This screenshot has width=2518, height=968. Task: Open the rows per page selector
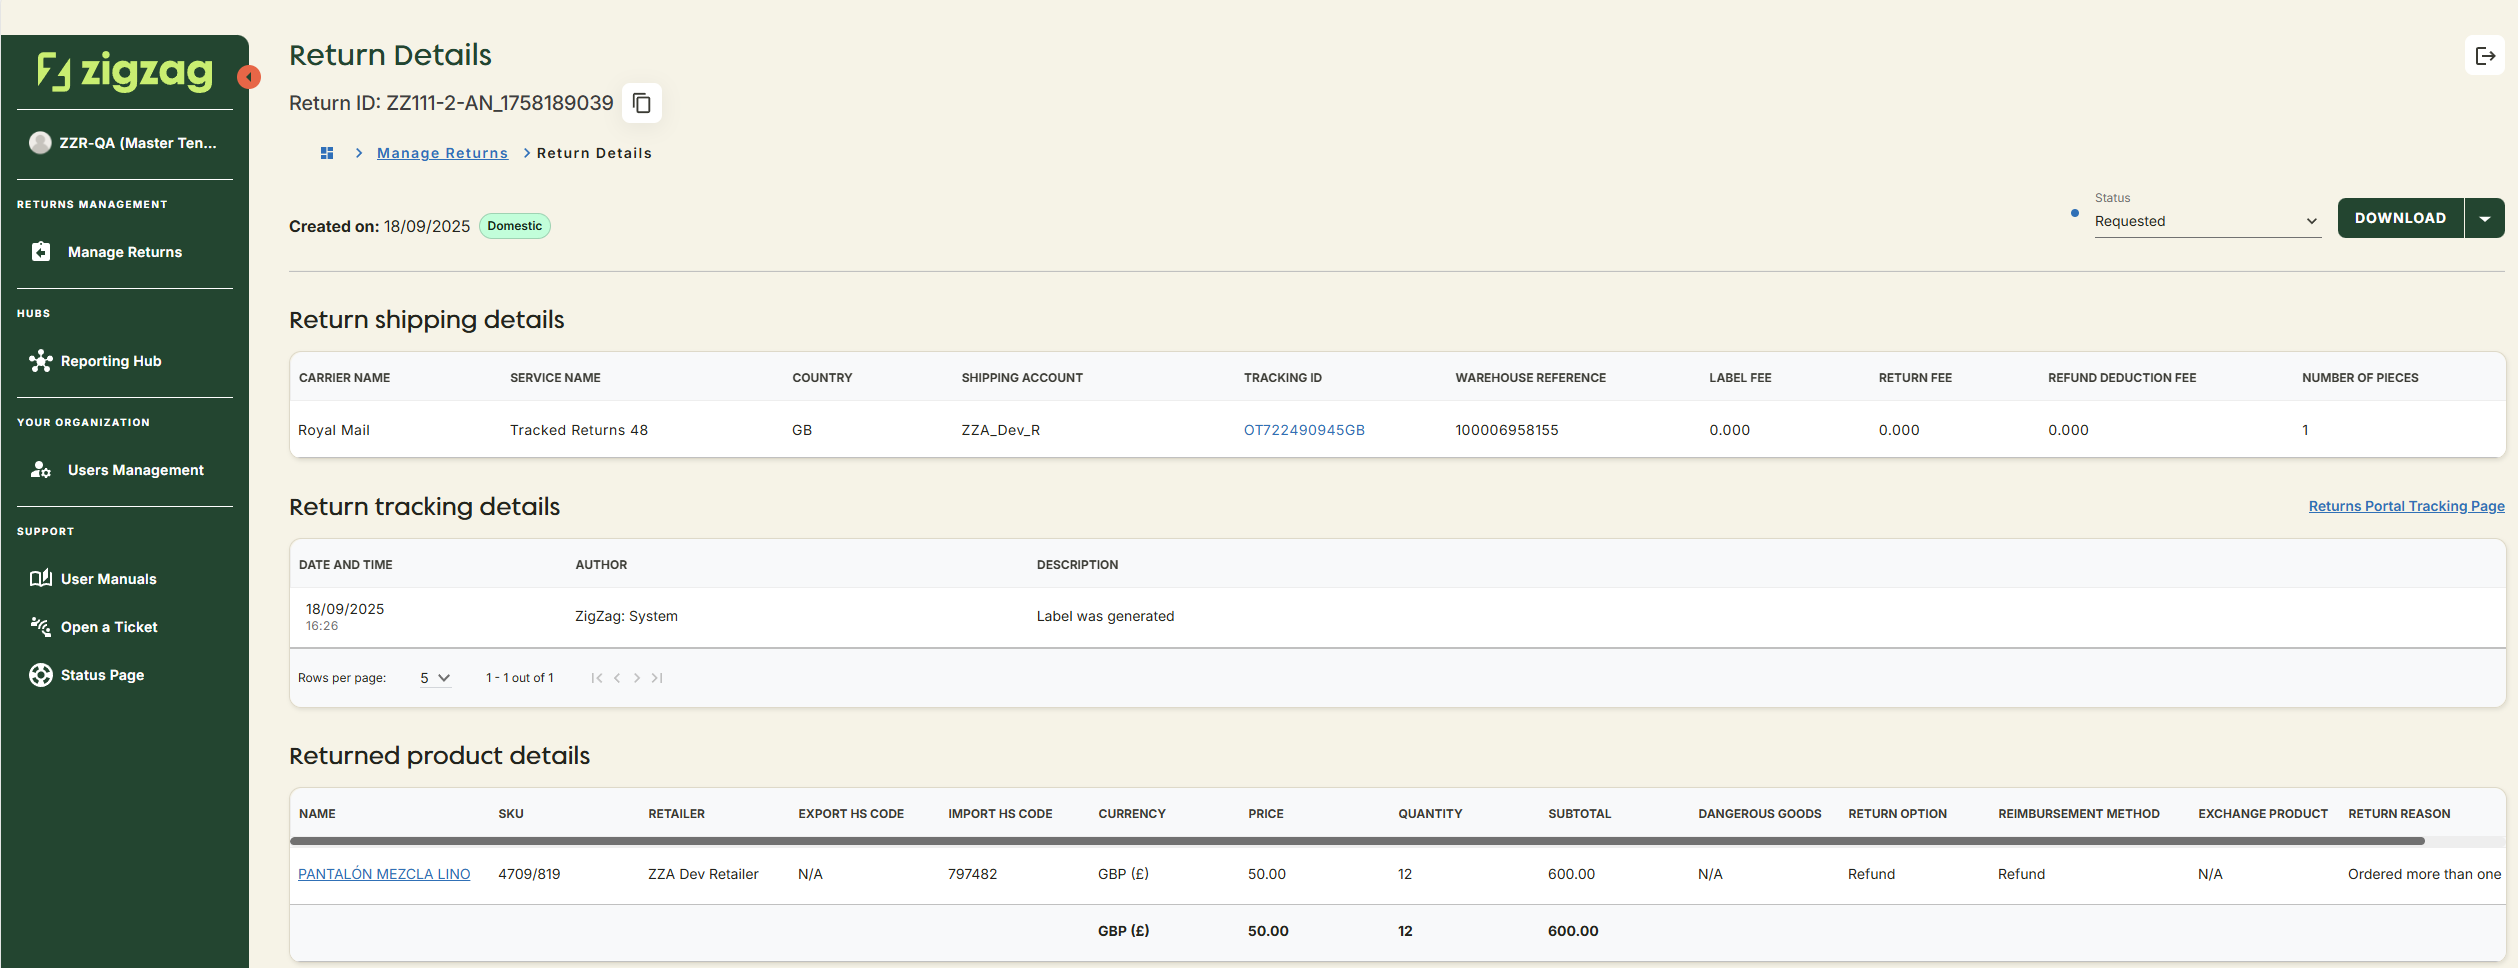[435, 678]
